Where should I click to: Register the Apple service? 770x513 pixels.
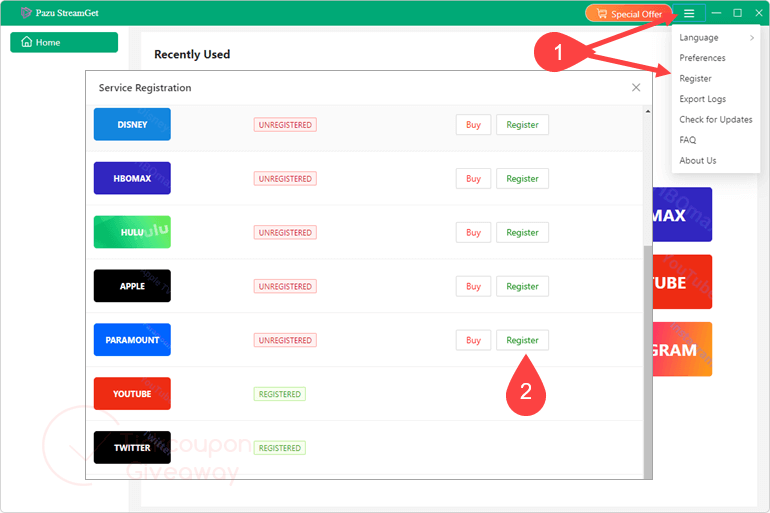tap(522, 286)
